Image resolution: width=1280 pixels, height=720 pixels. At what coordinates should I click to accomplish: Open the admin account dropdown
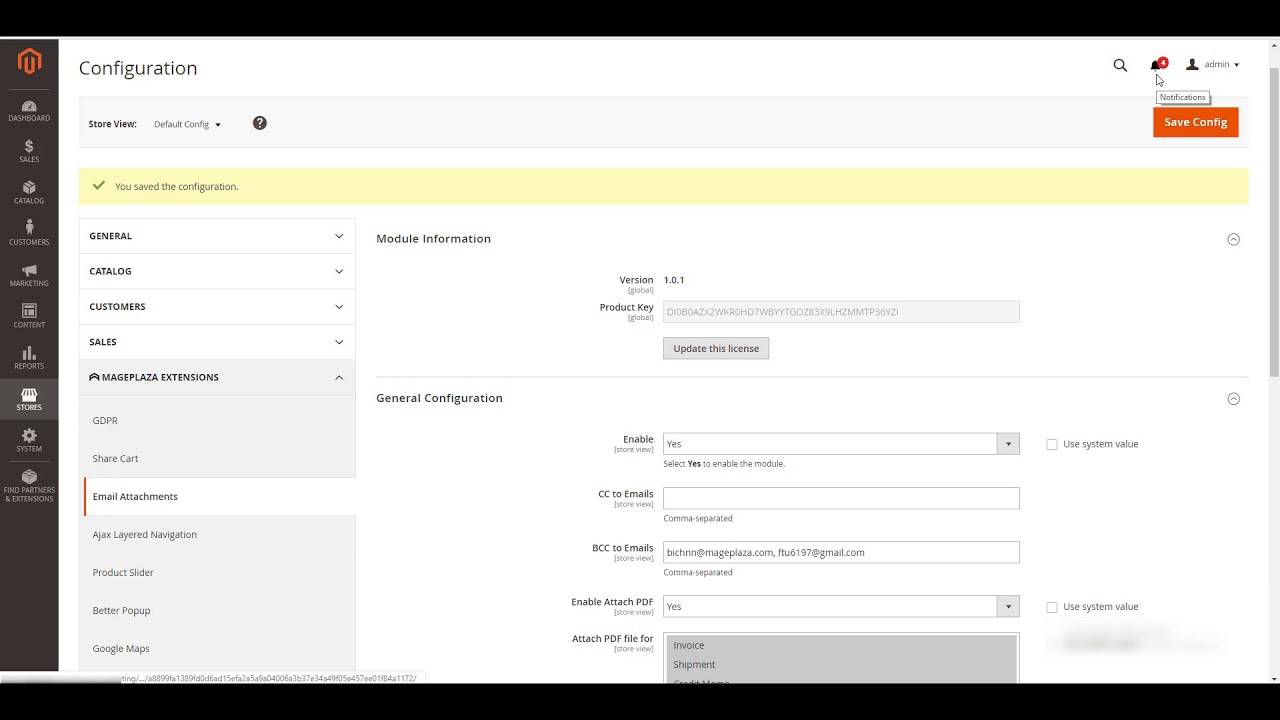[x=1213, y=64]
